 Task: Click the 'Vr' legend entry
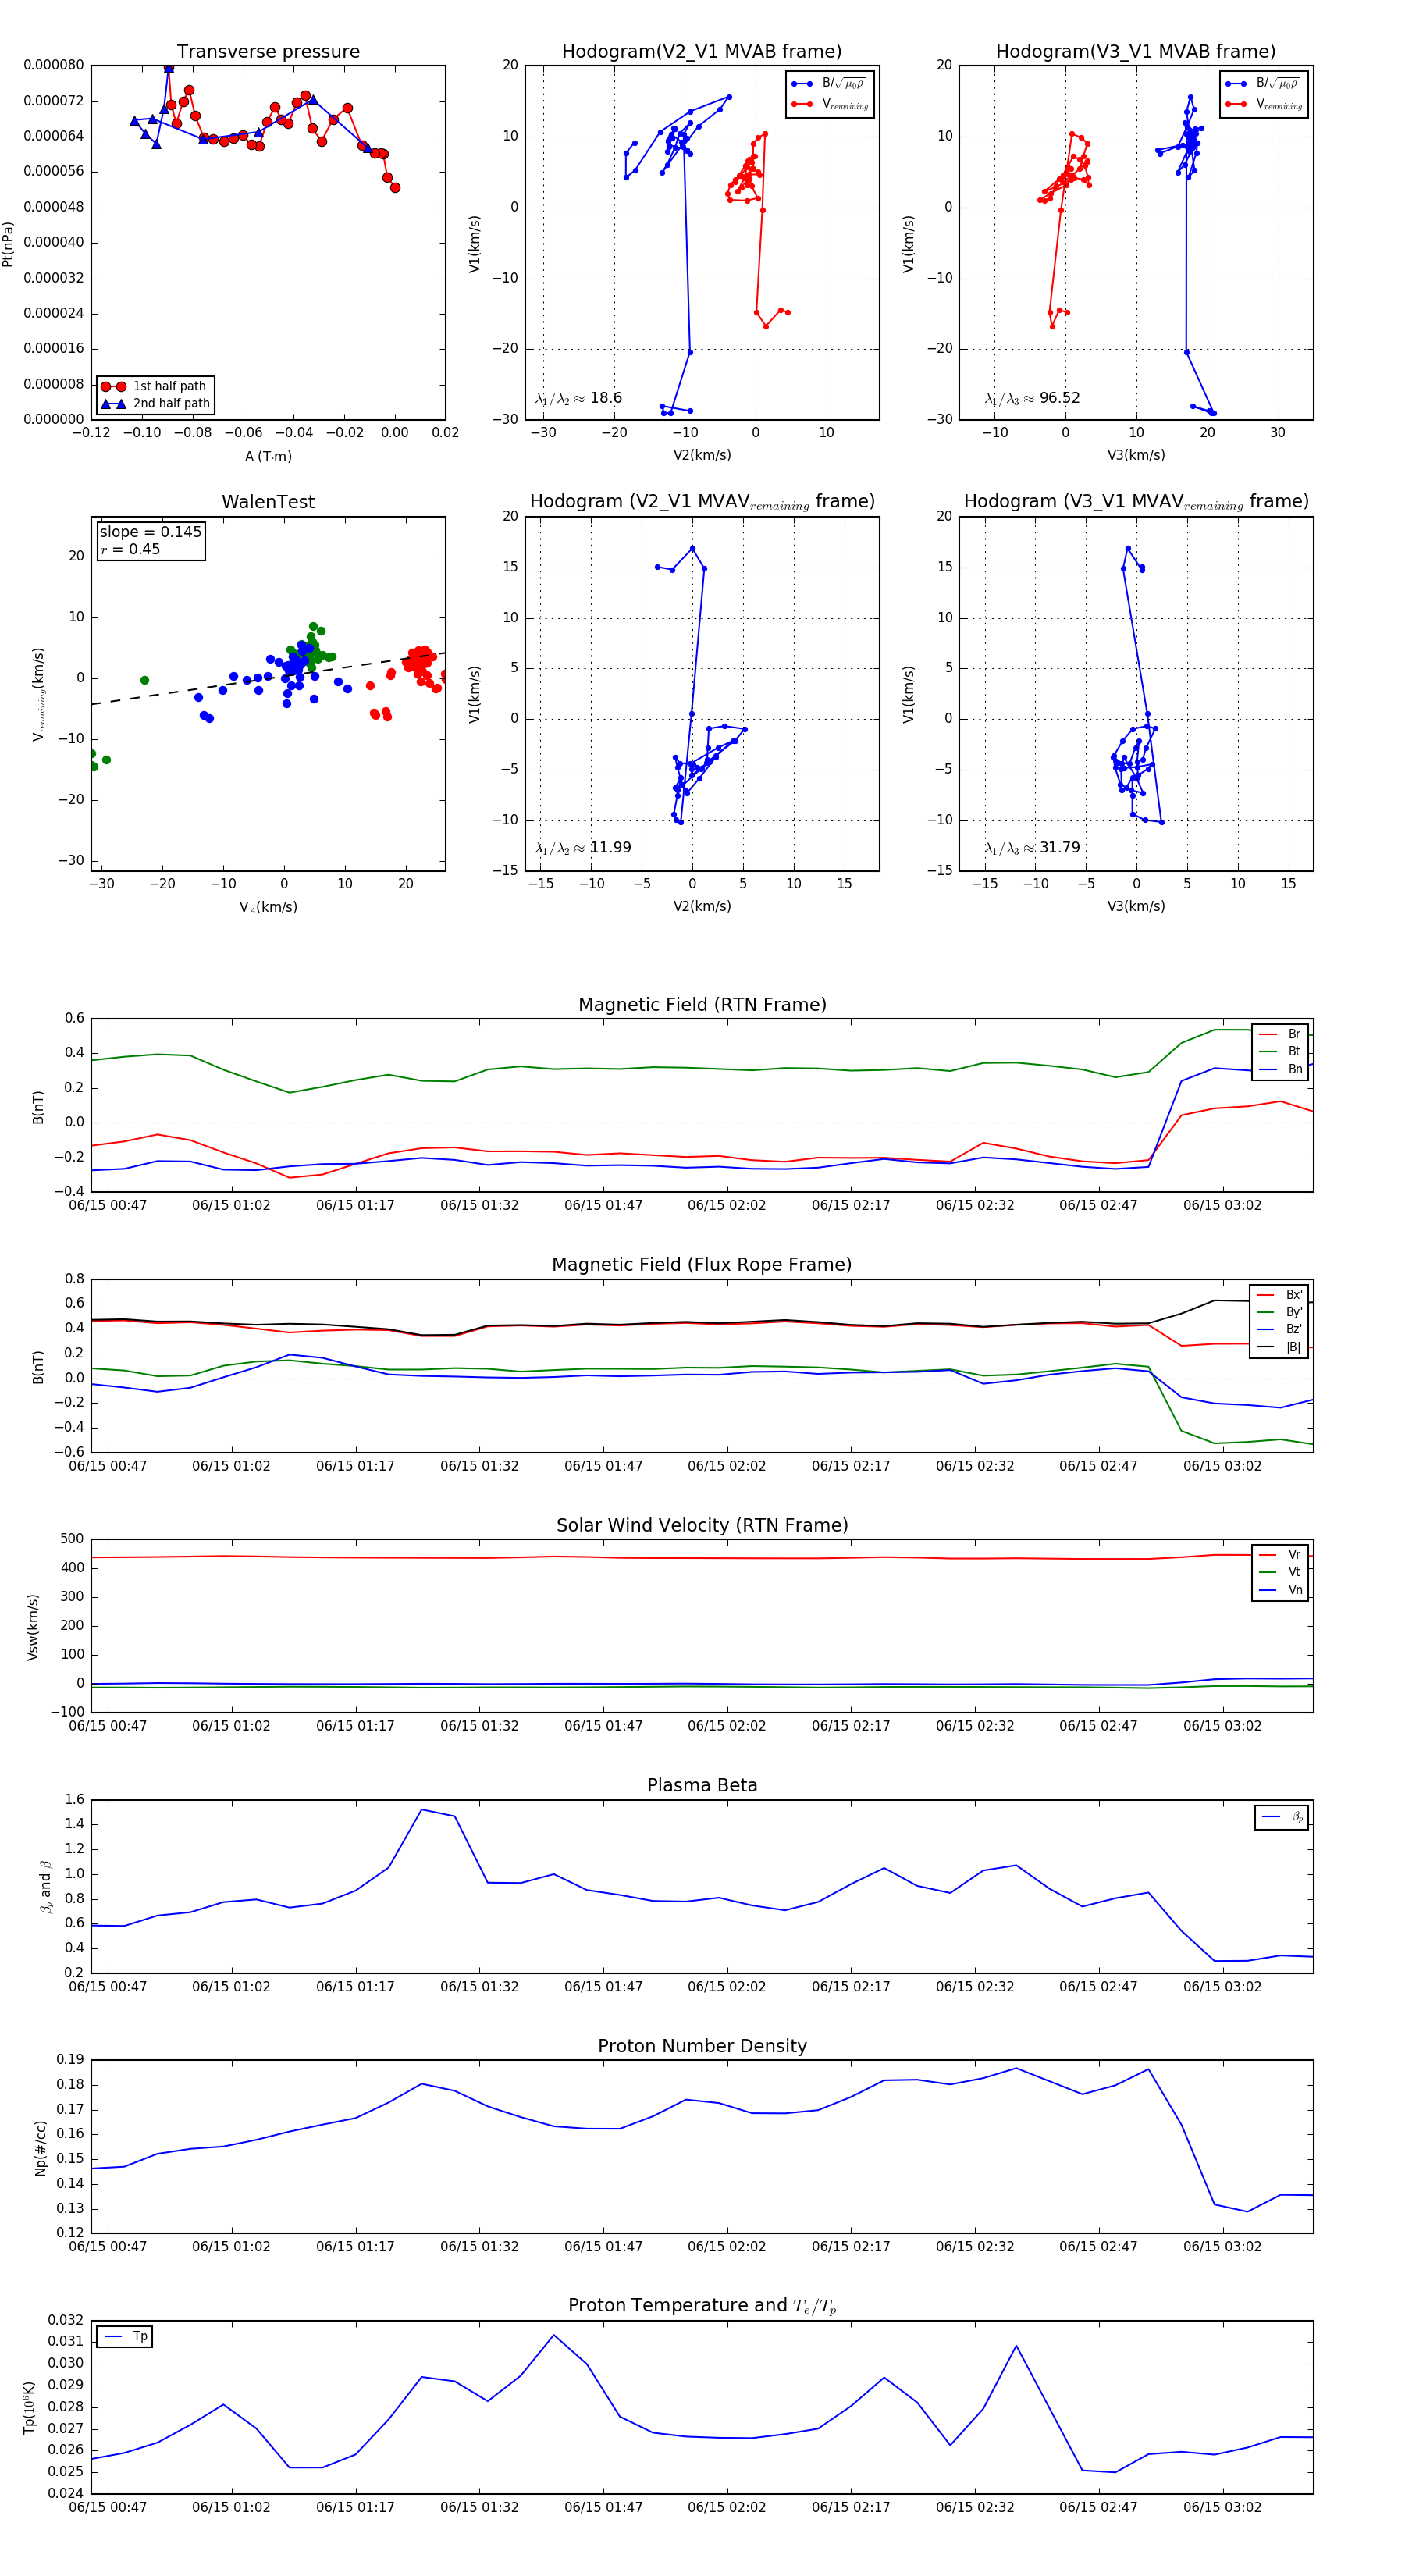pos(1280,1555)
